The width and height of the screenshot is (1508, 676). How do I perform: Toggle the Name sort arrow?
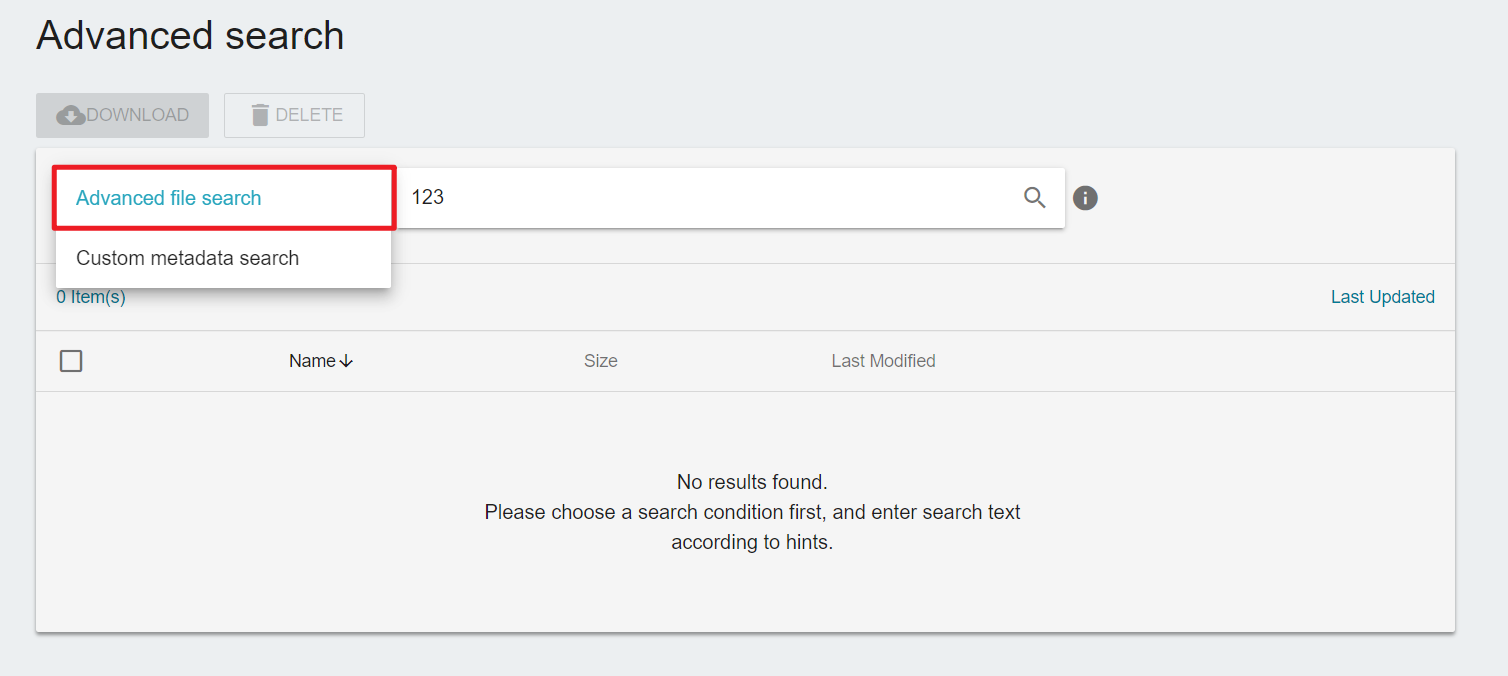tap(347, 361)
